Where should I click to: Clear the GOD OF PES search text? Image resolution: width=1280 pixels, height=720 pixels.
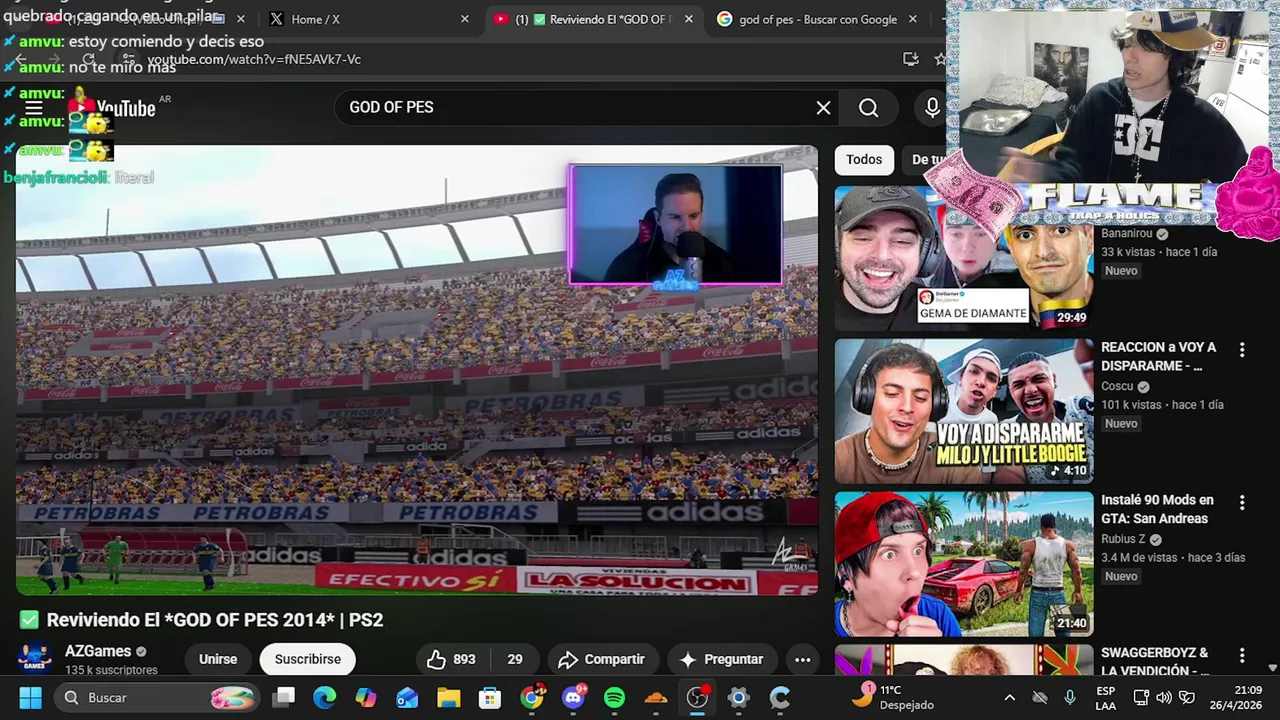point(823,108)
